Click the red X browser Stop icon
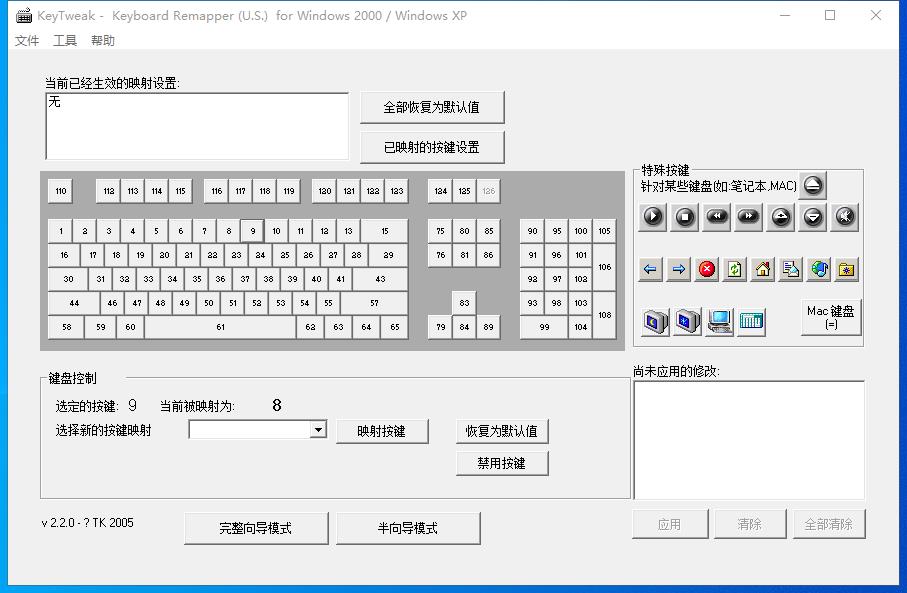Image resolution: width=907 pixels, height=593 pixels. coord(707,269)
